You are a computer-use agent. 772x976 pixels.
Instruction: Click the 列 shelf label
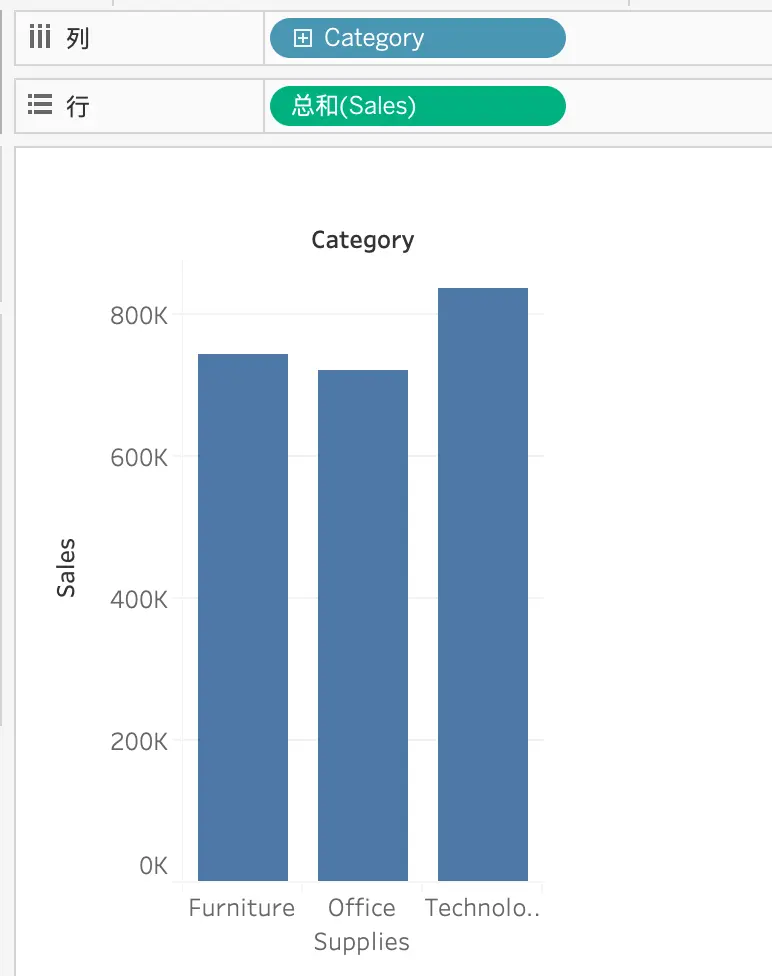(x=78, y=38)
